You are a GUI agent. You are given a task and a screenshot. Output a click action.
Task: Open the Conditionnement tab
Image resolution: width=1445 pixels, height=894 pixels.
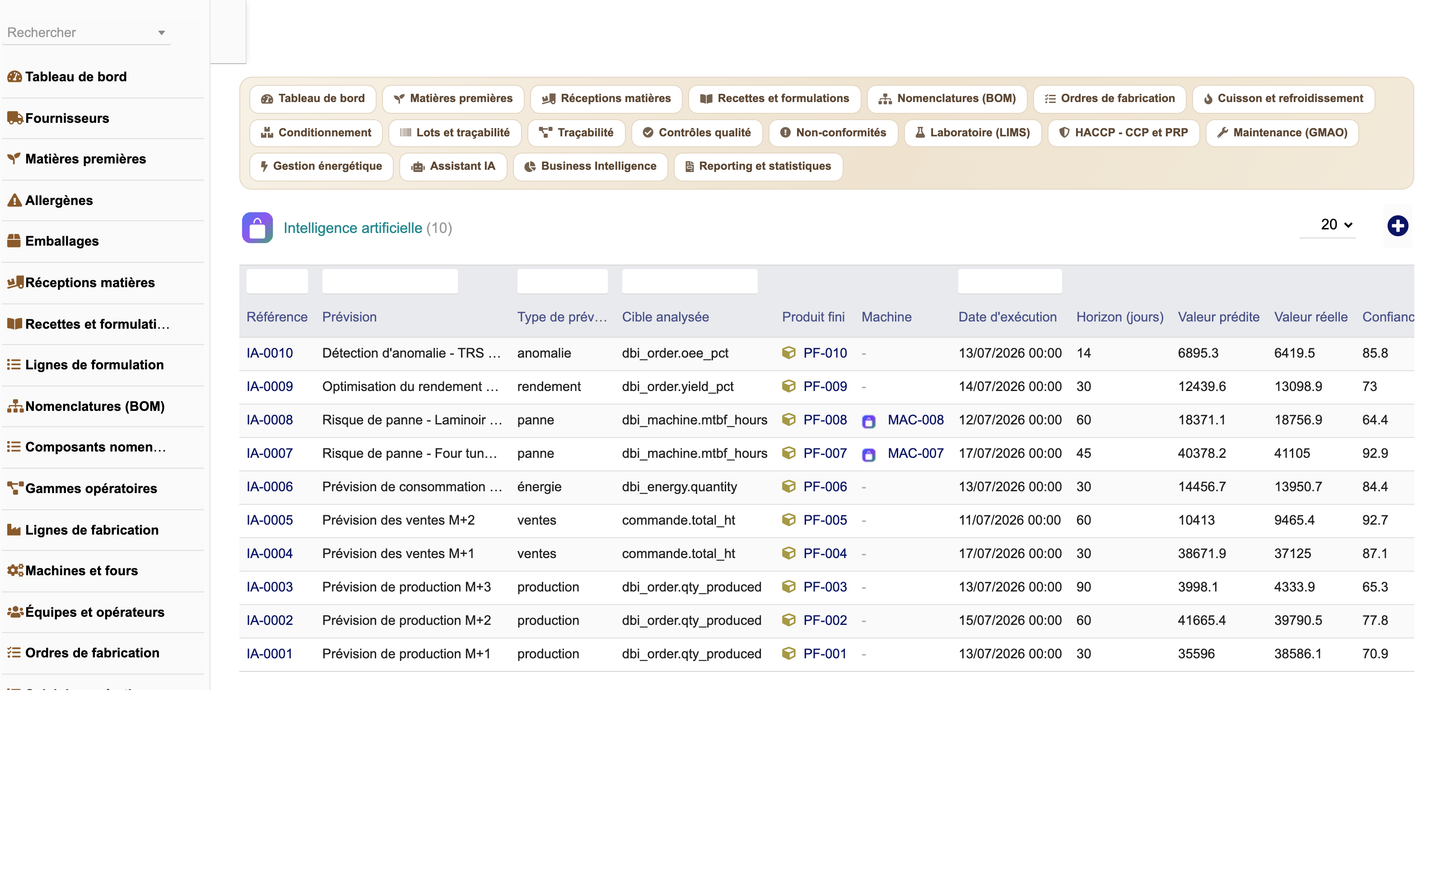316,132
